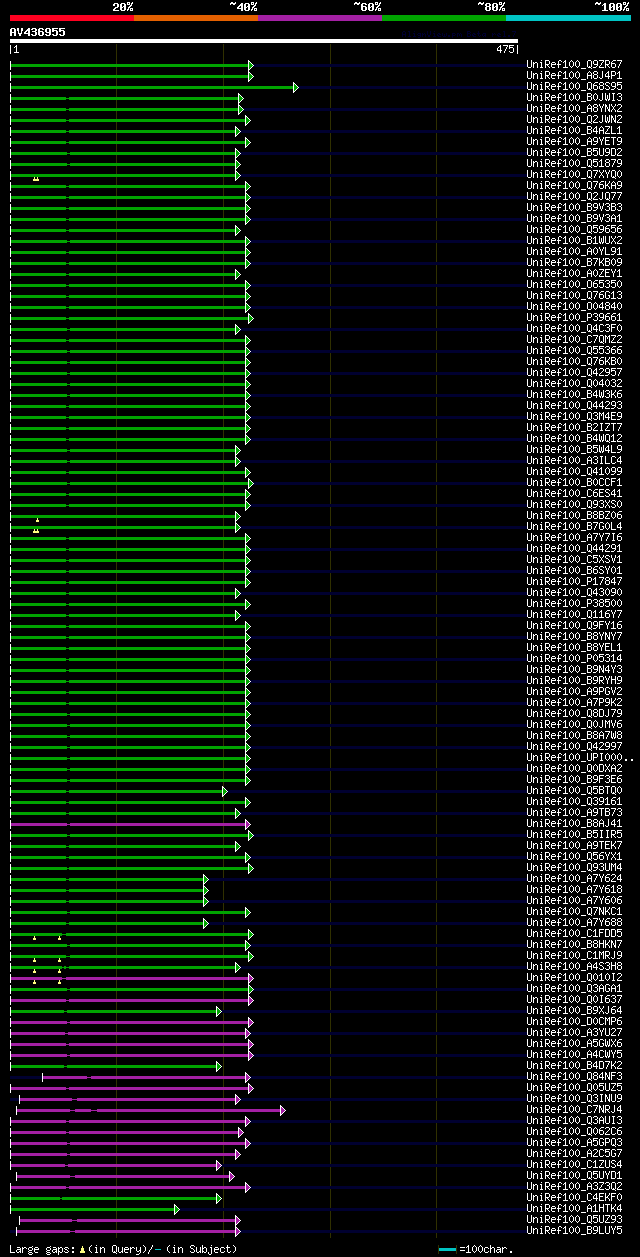Open hit UniRef100_Q9ZR67

coord(574,64)
